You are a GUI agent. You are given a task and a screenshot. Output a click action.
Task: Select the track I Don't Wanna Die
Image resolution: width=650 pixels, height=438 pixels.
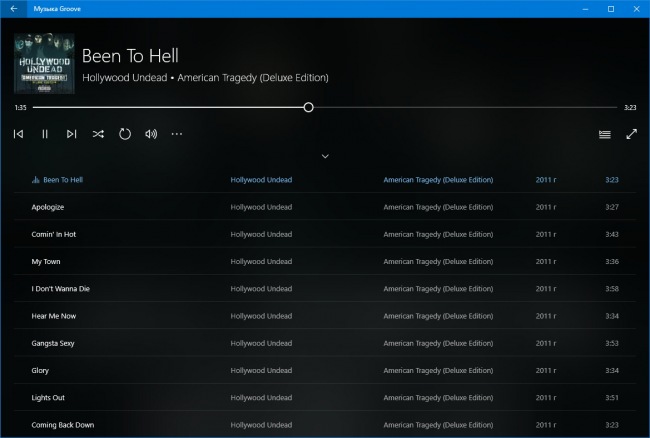point(325,289)
